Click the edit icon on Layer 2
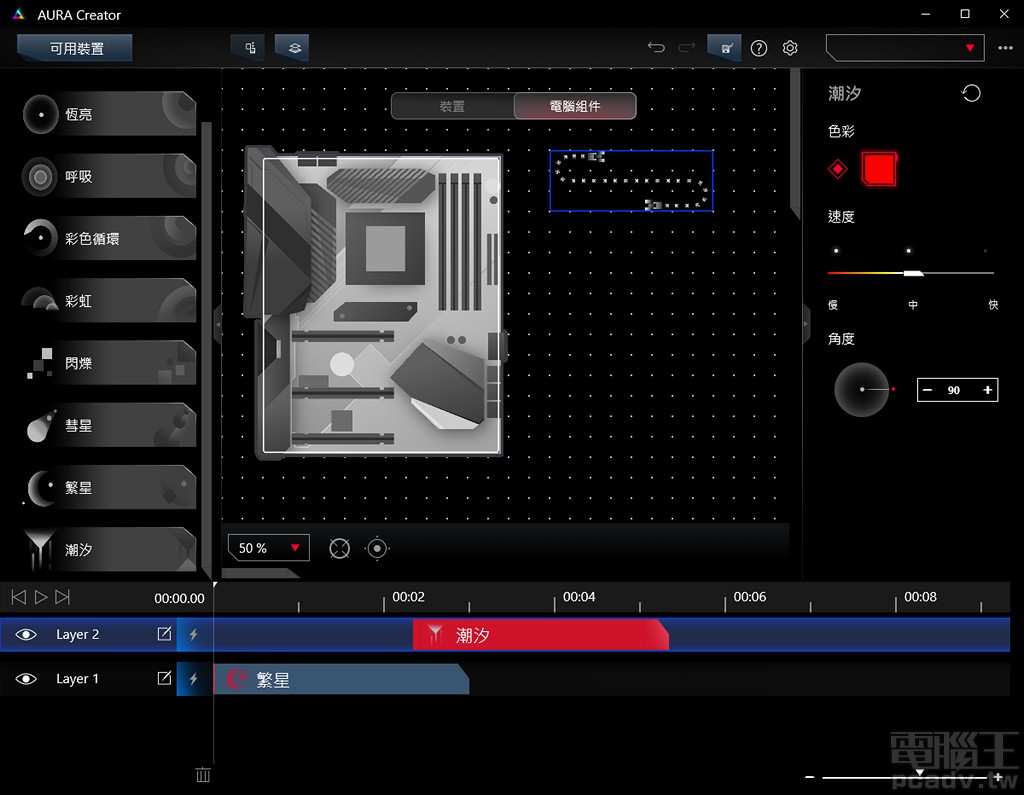The image size is (1024, 795). tap(164, 634)
